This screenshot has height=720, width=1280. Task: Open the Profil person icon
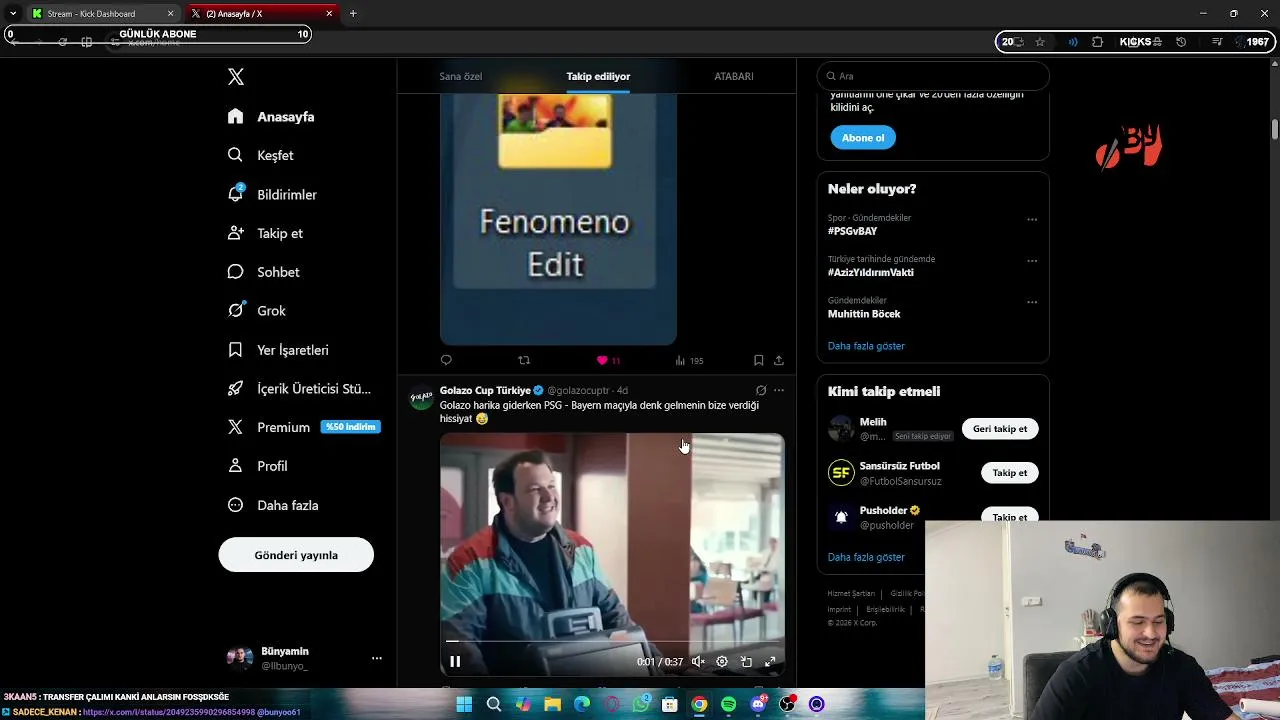(235, 466)
